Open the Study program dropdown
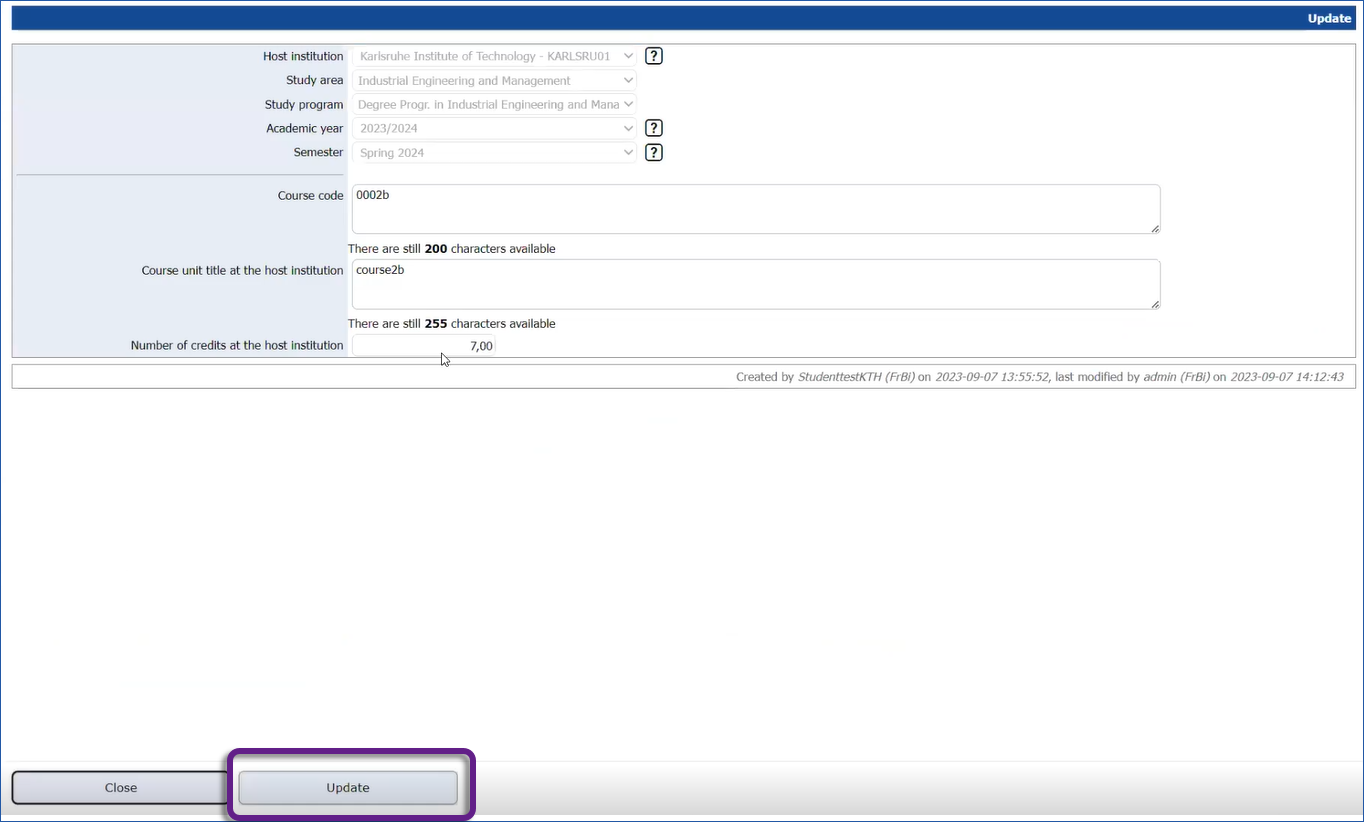 click(x=494, y=104)
